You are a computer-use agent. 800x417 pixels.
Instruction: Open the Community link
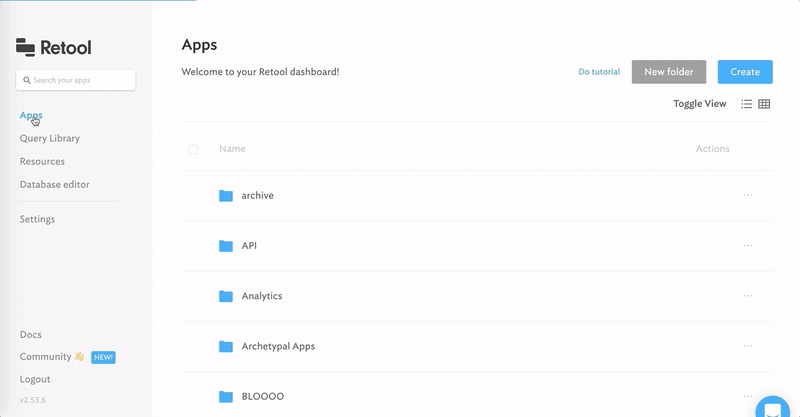pyautogui.click(x=45, y=357)
